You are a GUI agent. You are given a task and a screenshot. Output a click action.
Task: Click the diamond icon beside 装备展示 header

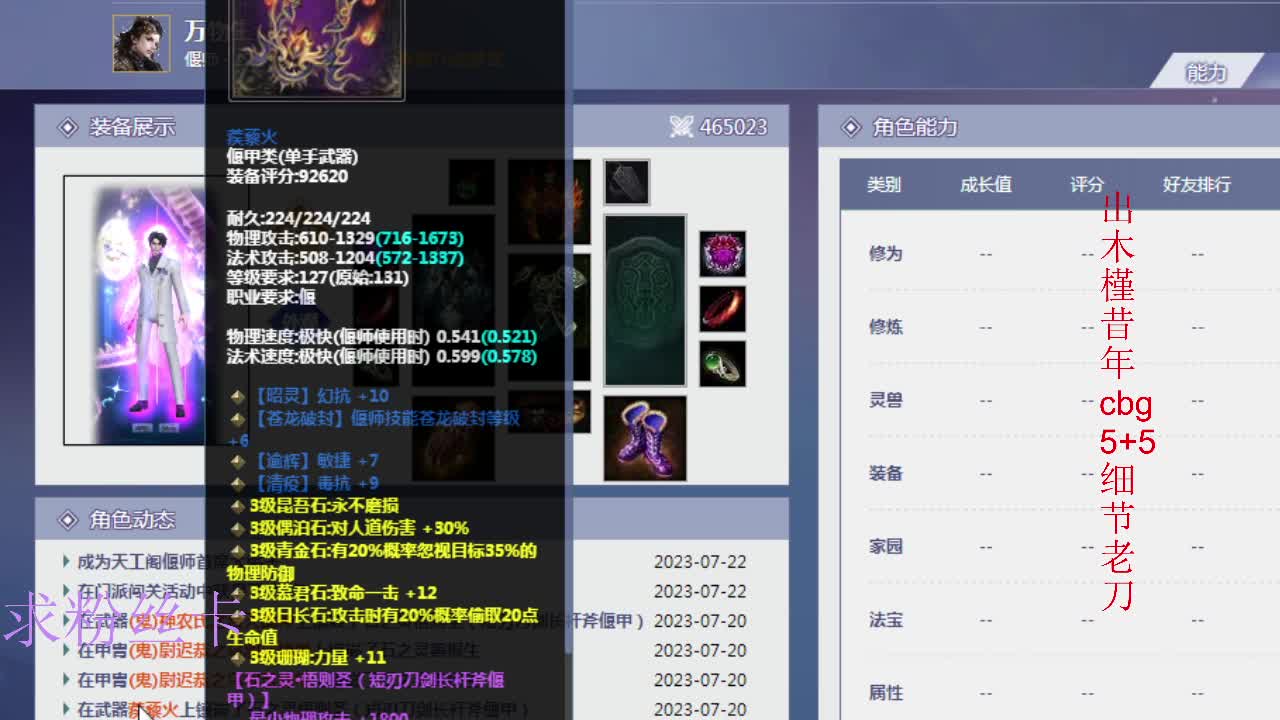click(66, 128)
